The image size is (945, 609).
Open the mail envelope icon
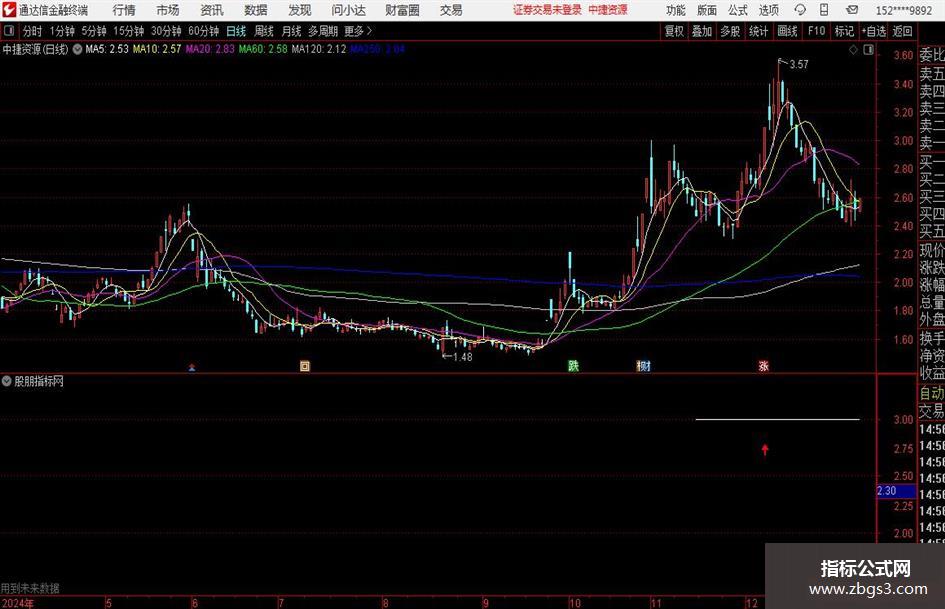852,10
